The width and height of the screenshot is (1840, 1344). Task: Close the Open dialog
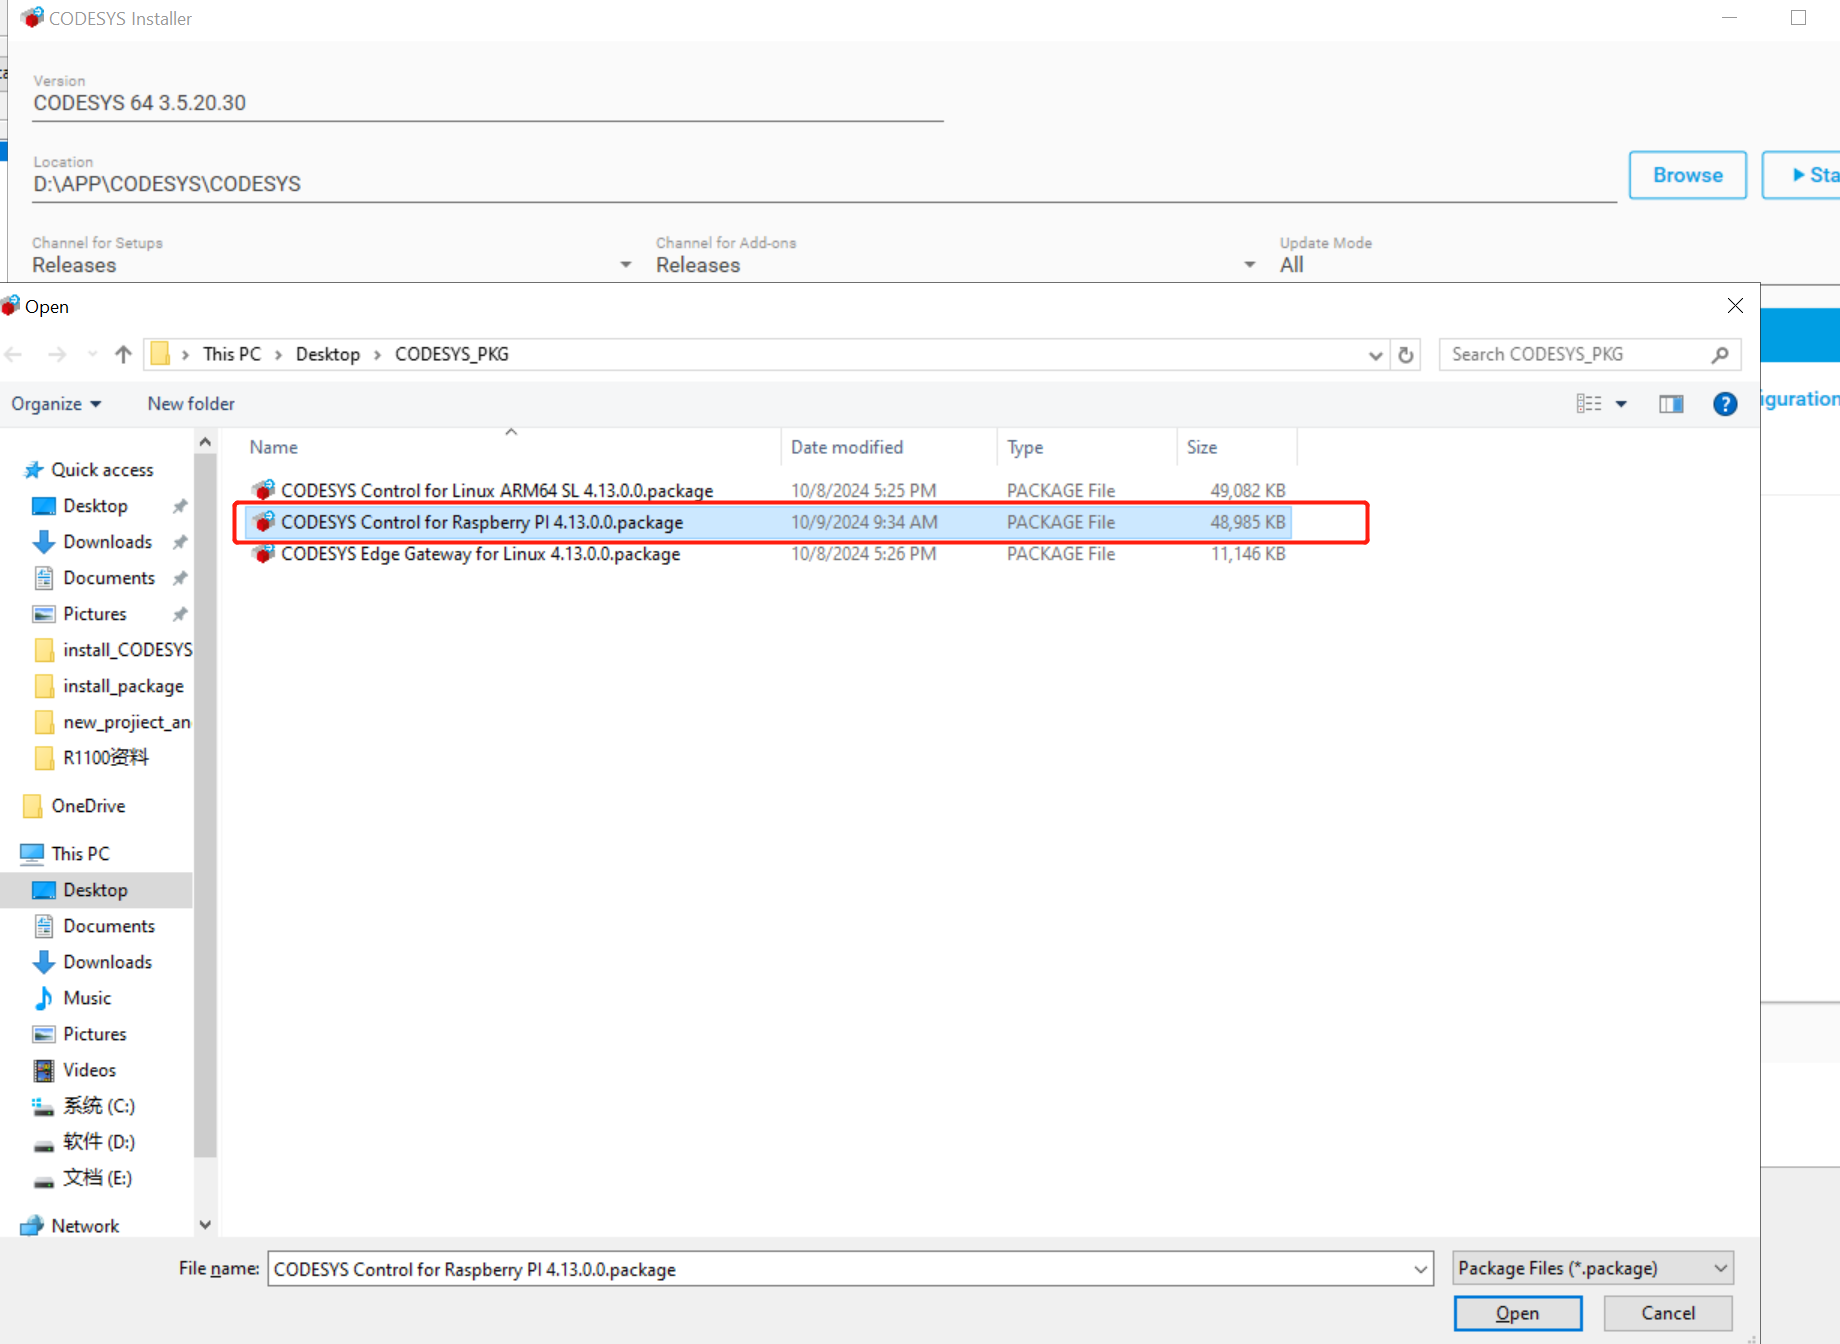[1735, 306]
